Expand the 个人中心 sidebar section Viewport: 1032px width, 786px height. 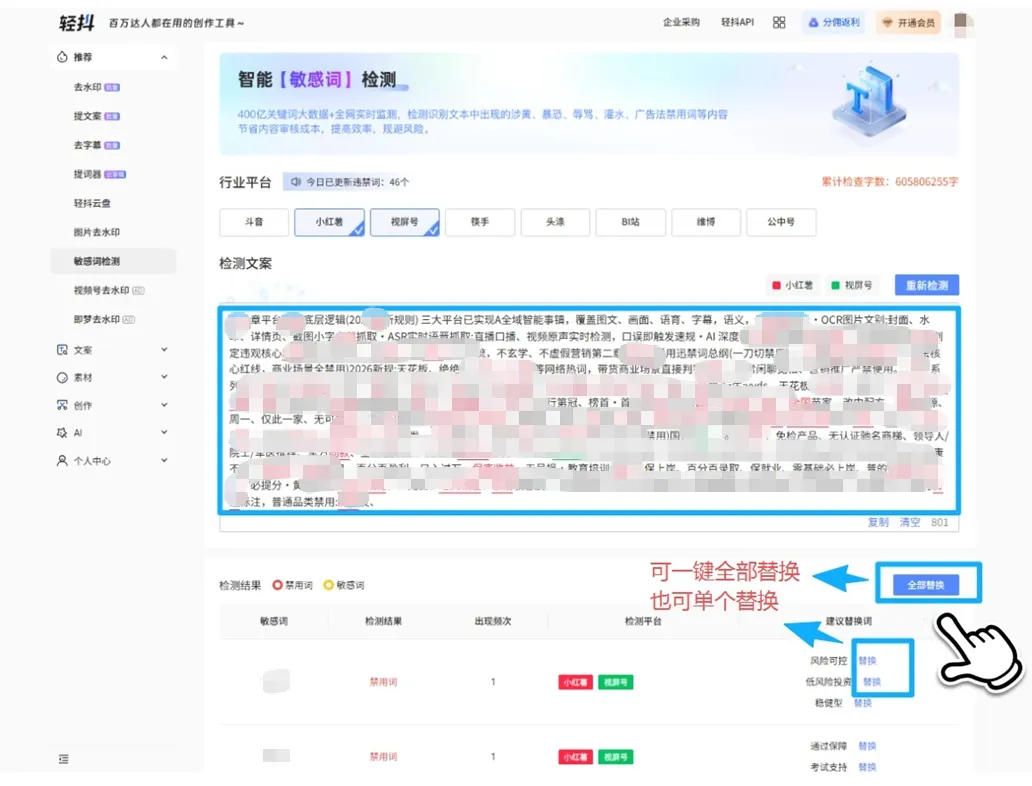tap(164, 460)
